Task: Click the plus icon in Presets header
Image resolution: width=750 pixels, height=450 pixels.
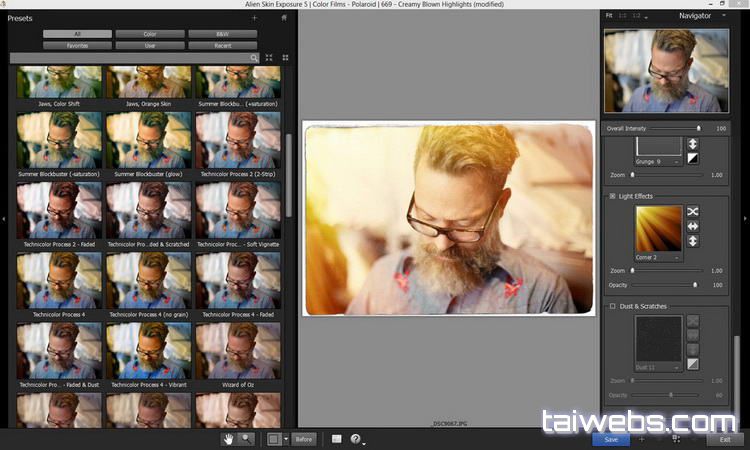Action: [x=254, y=17]
